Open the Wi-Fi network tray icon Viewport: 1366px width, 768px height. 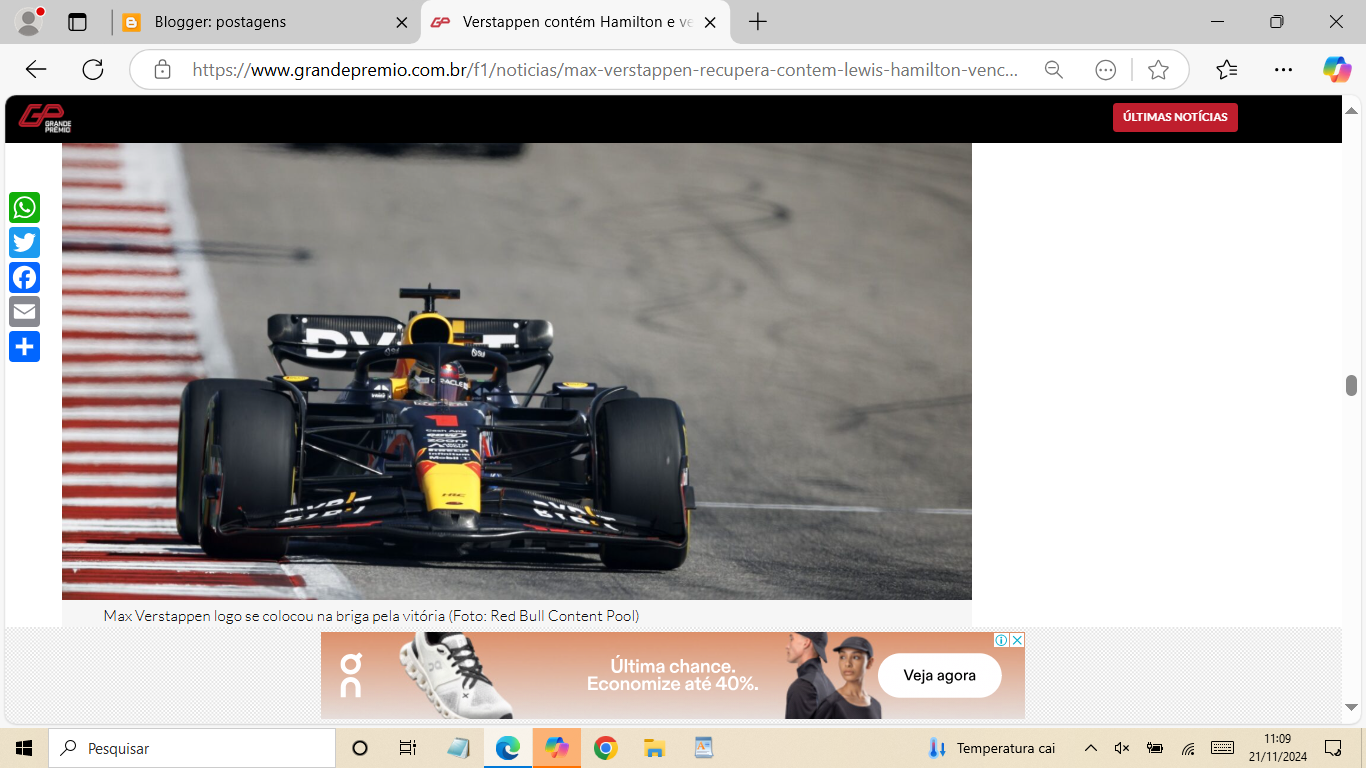pos(1188,748)
